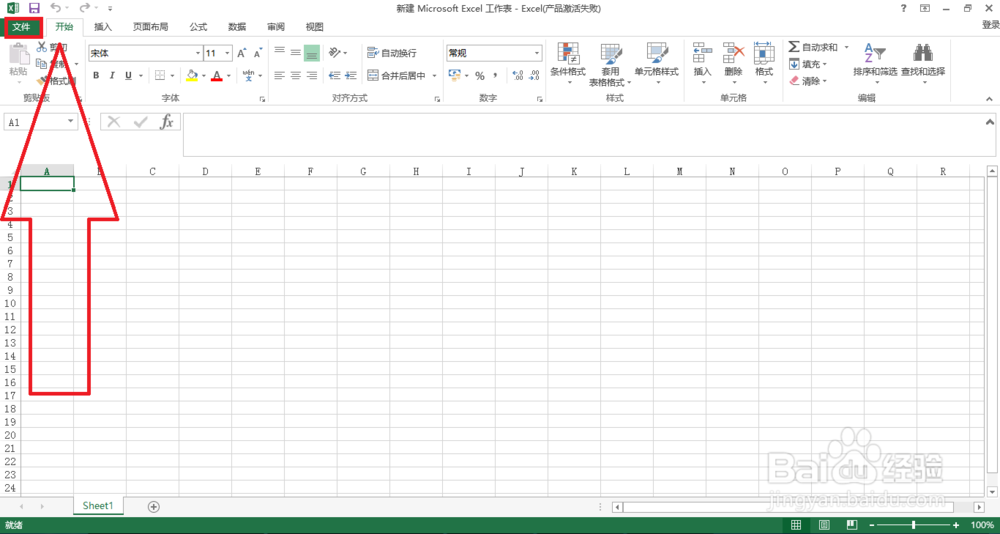The image size is (1000, 534).
Task: Click the comma style icon
Action: [495, 75]
